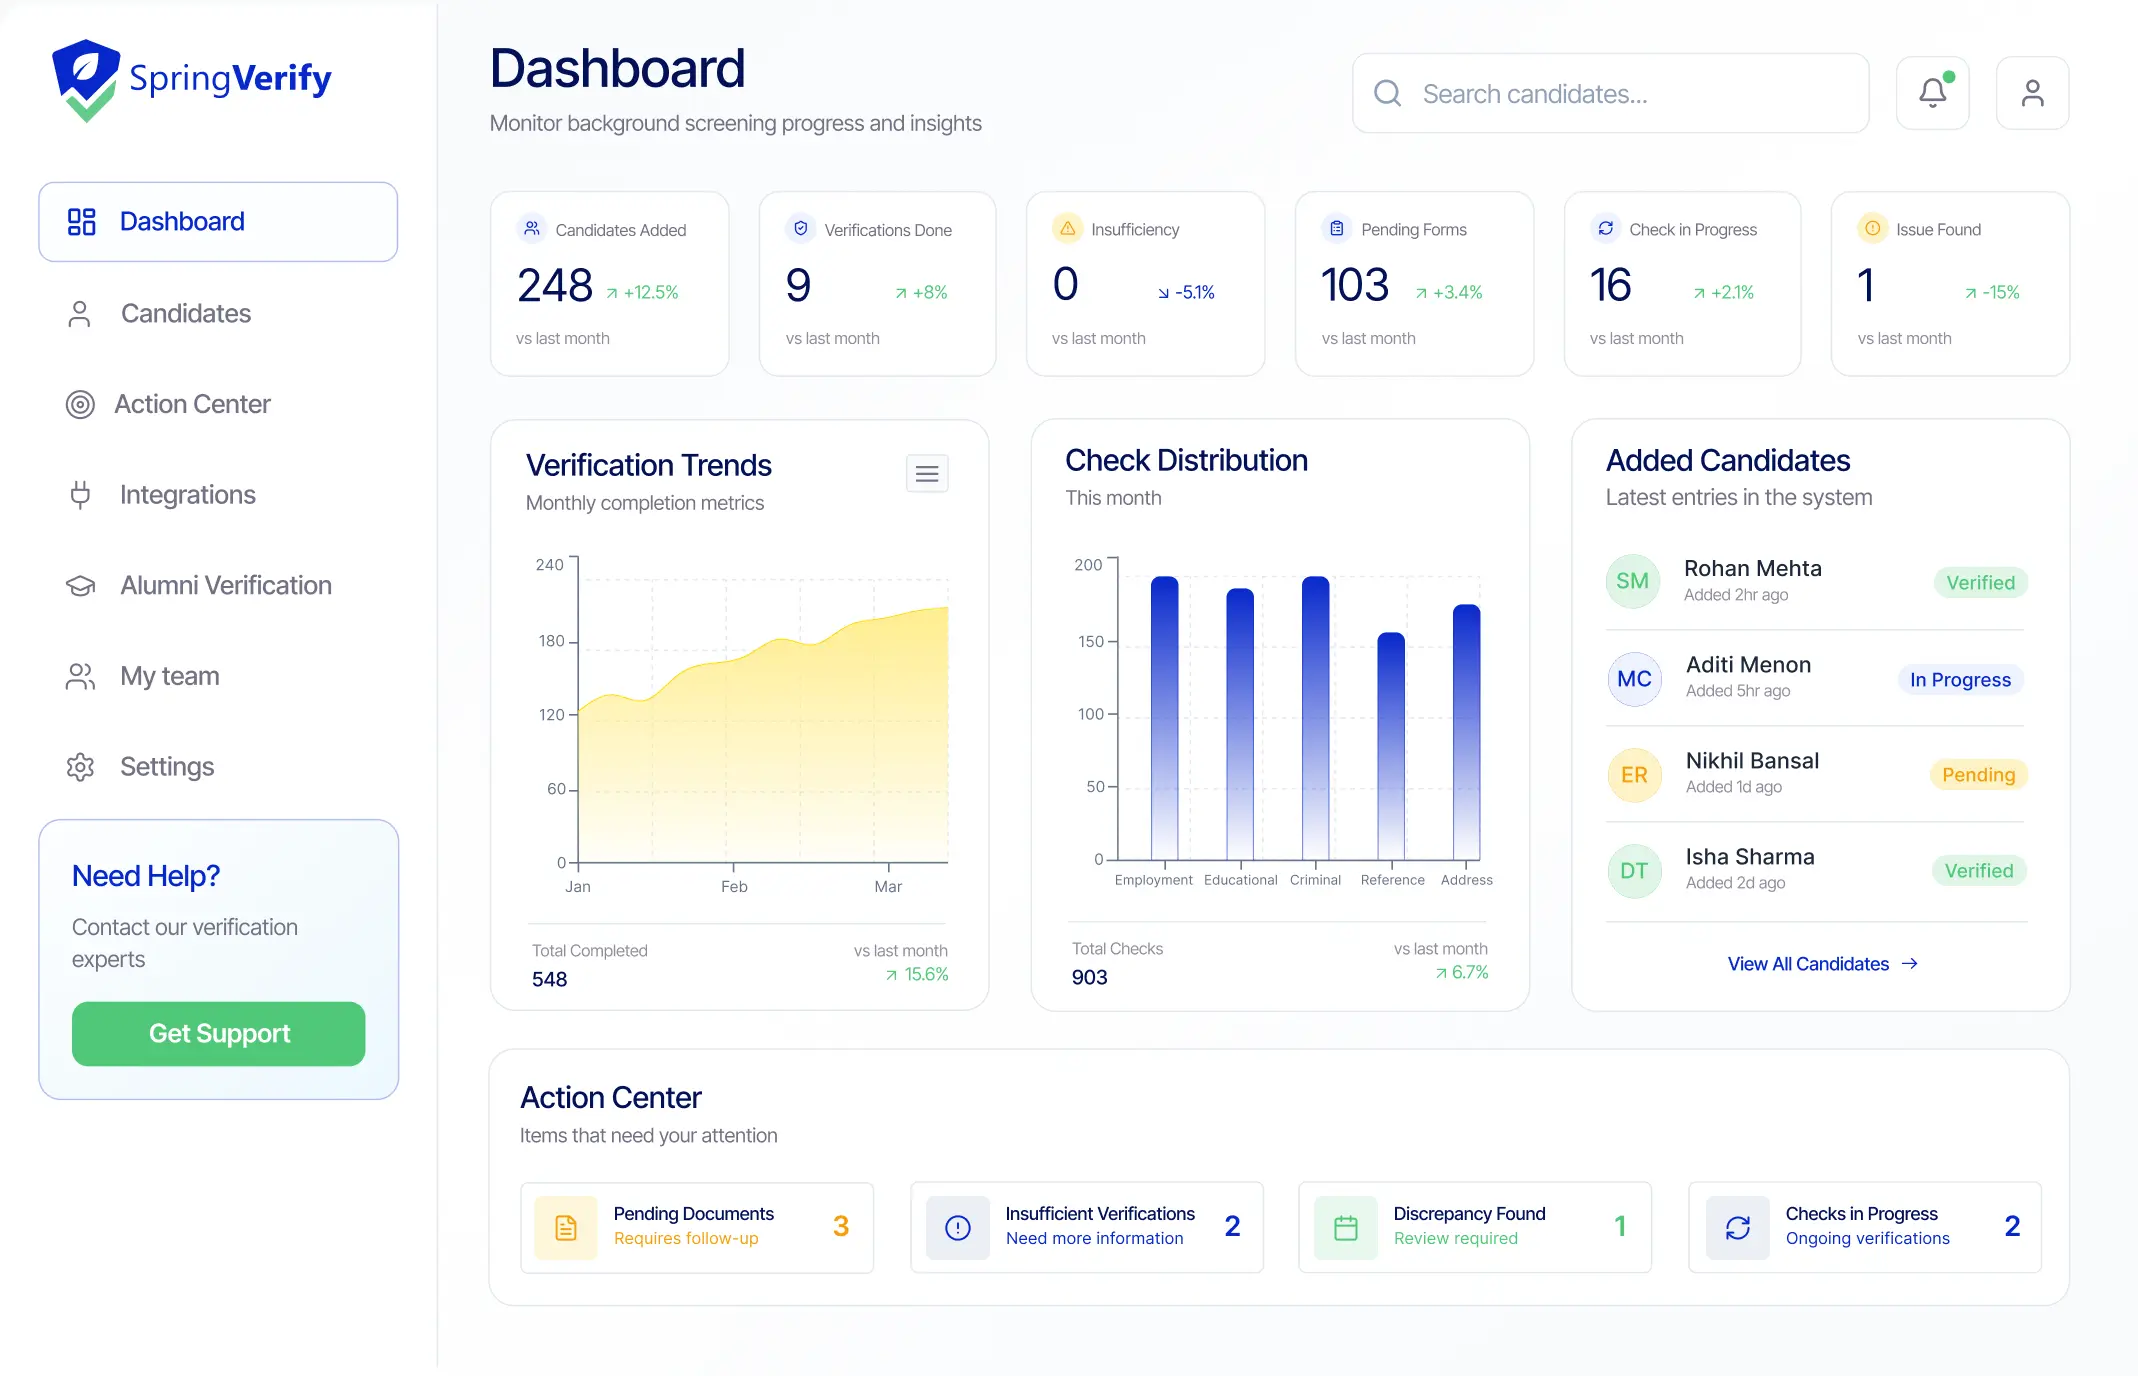Open the Verification Trends hamburger menu
The image size is (2138, 1376).
[x=927, y=474]
